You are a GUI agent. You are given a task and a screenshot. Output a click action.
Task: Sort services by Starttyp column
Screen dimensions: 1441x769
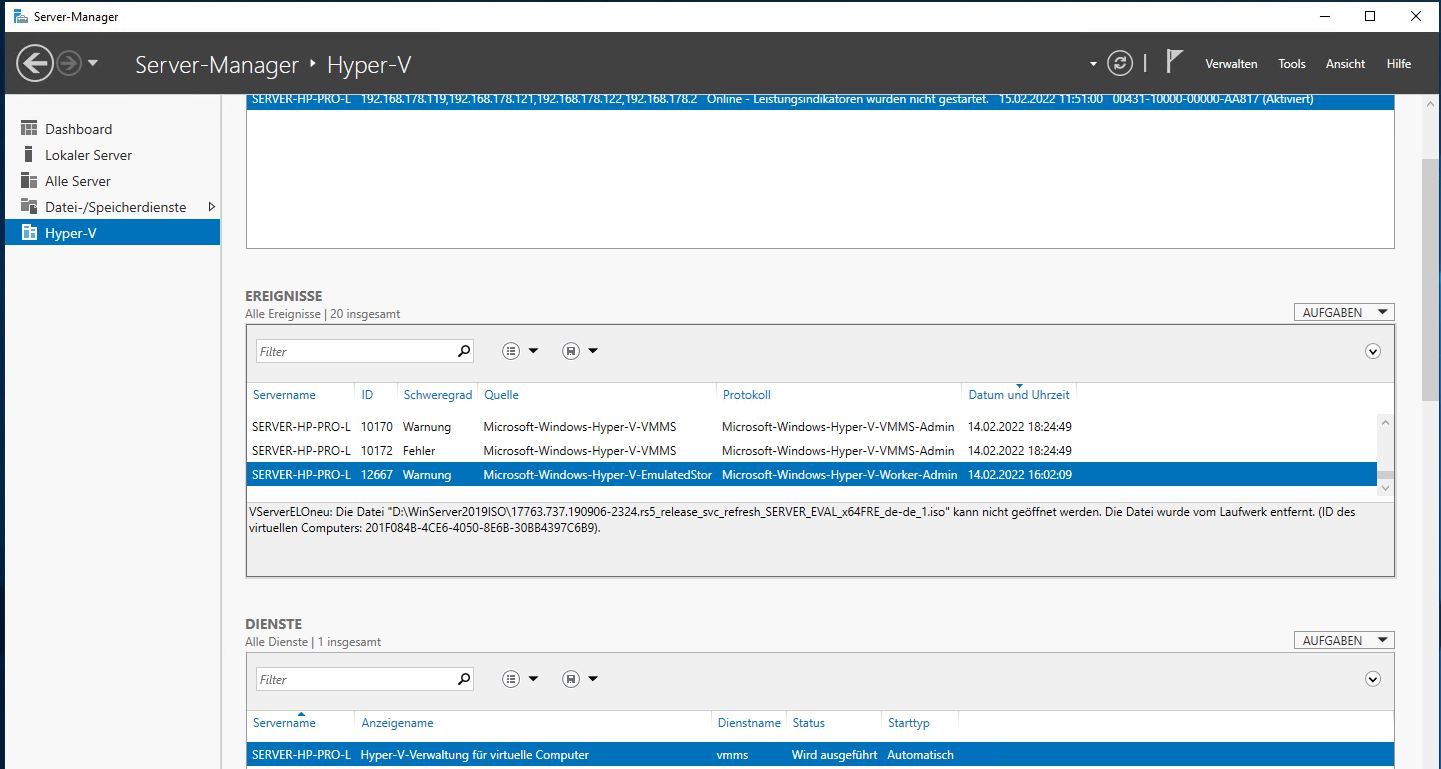[908, 723]
